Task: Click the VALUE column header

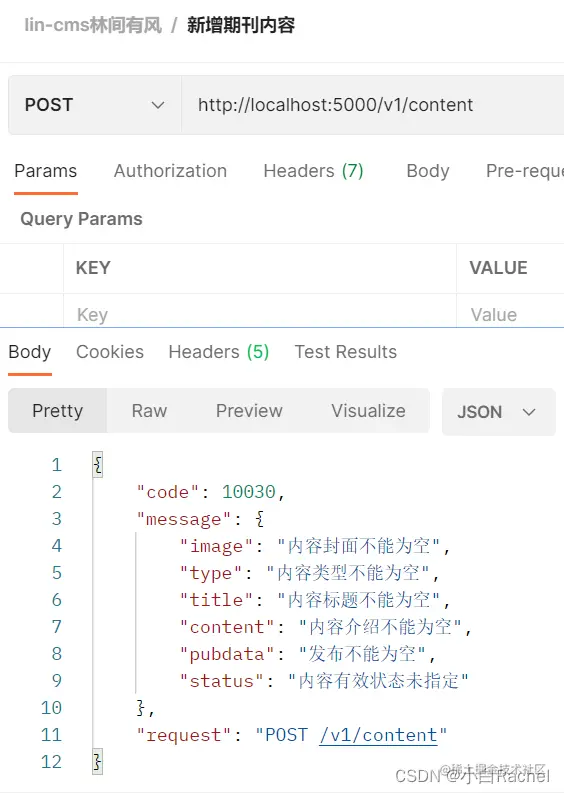Action: coord(499,267)
